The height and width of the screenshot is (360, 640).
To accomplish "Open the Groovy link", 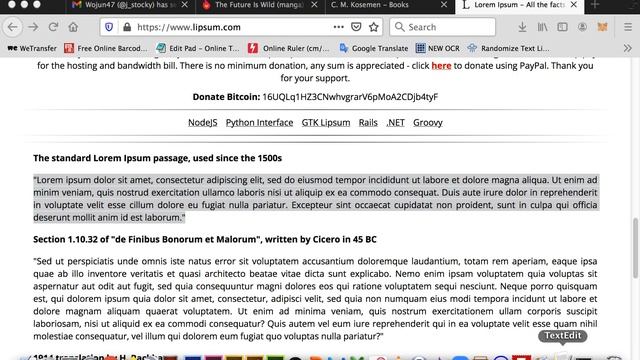I will click(x=428, y=122).
